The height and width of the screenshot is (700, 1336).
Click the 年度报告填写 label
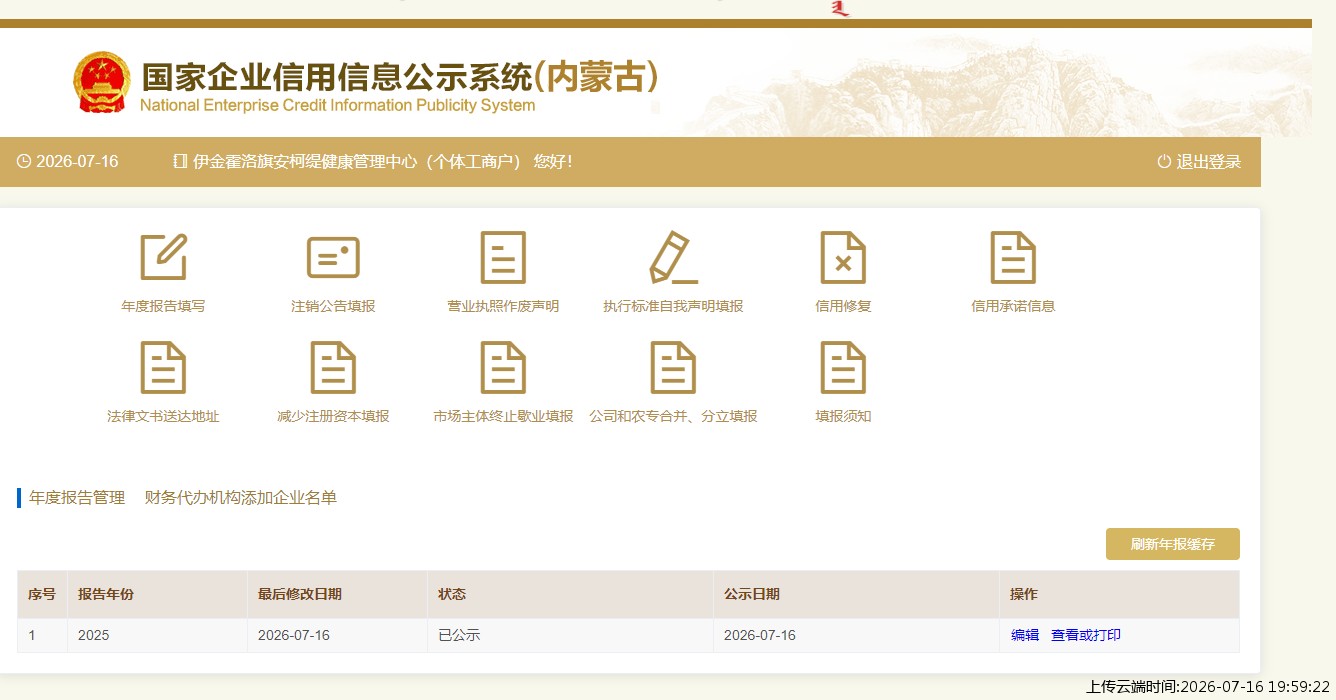click(163, 306)
